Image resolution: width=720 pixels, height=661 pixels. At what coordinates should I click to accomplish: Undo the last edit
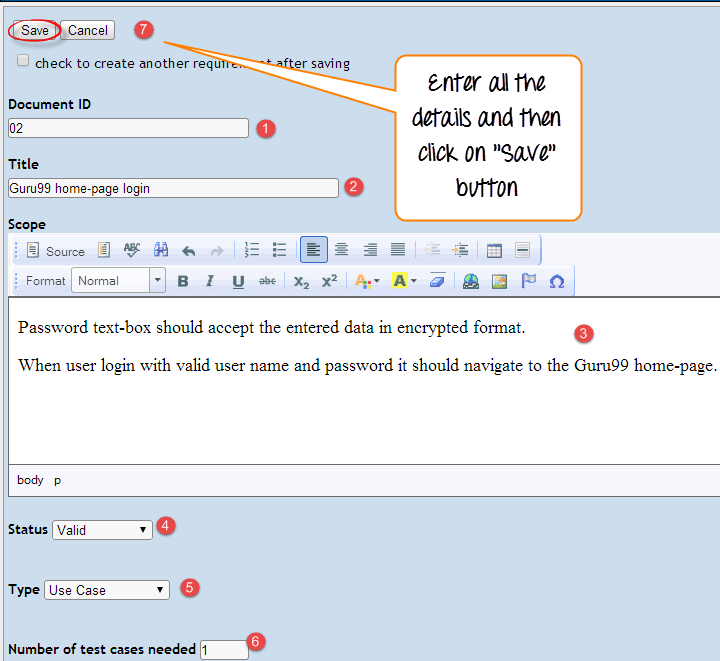tap(189, 251)
